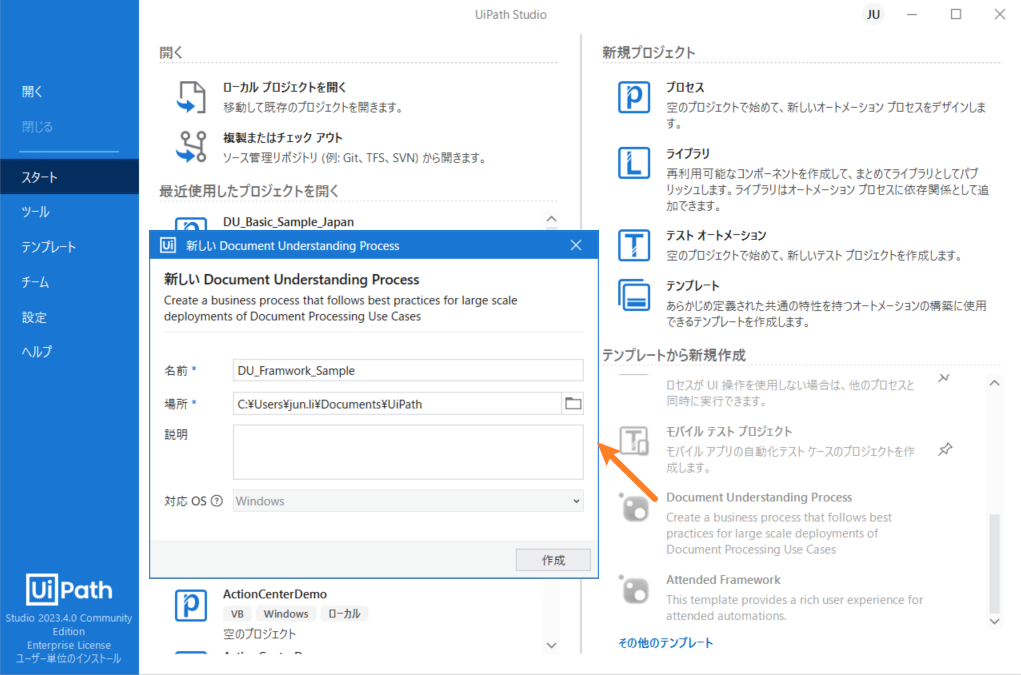Click the Document Understanding Process template icon
The width and height of the screenshot is (1021, 675).
634,507
